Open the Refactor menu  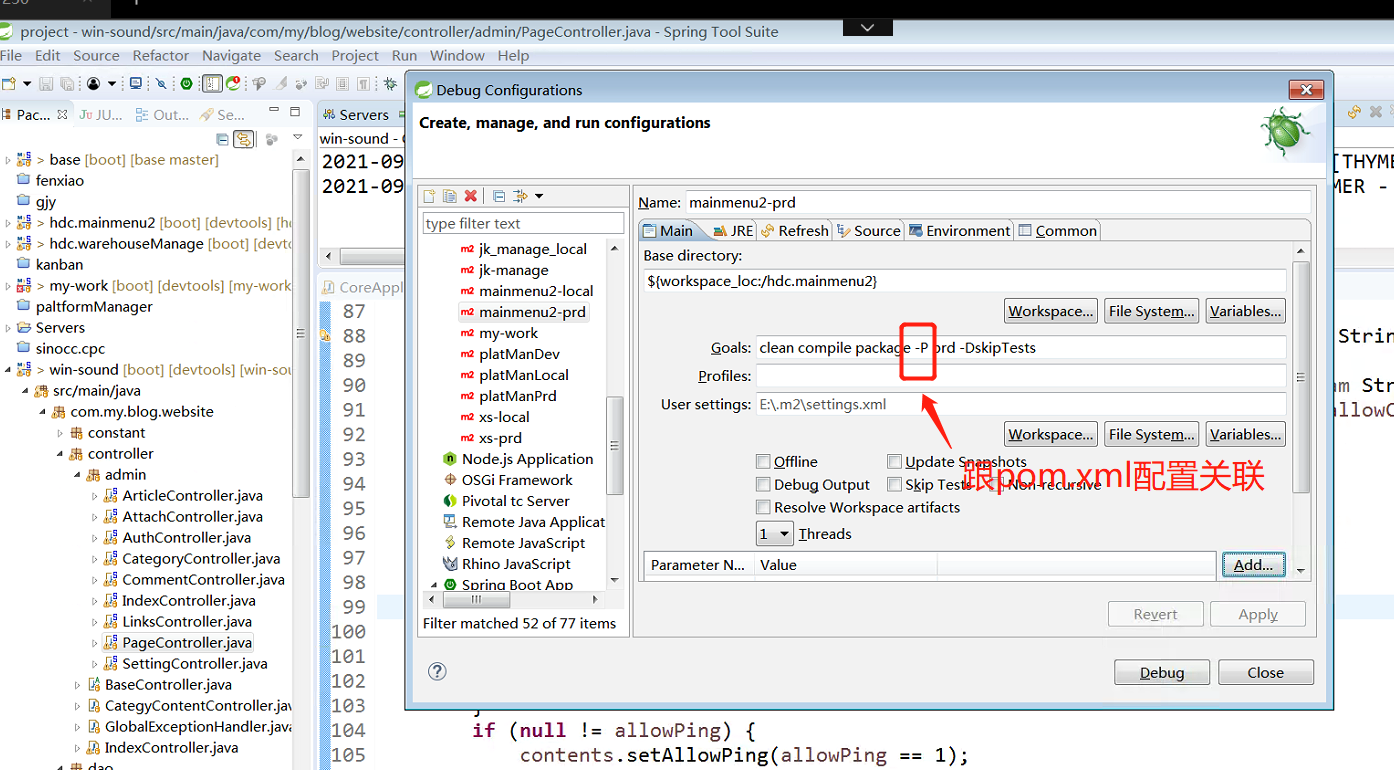pos(160,56)
